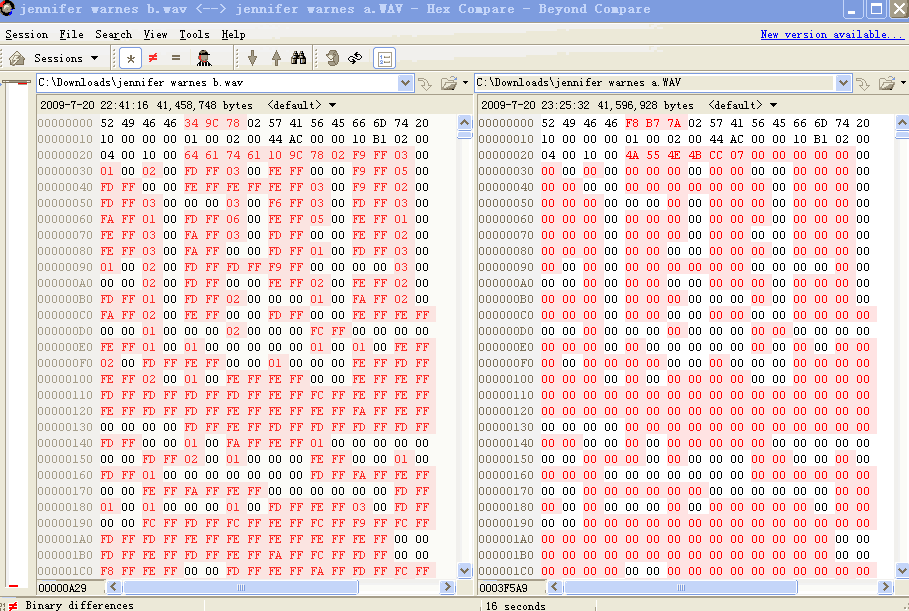
Task: Go to previous difference up arrow
Action: [x=276, y=58]
